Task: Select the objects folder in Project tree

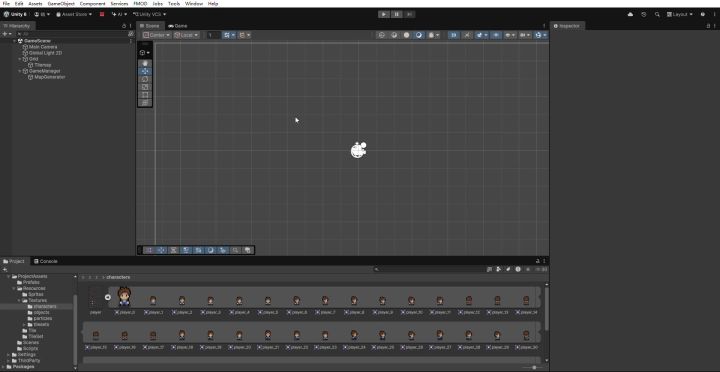Action: [x=41, y=312]
